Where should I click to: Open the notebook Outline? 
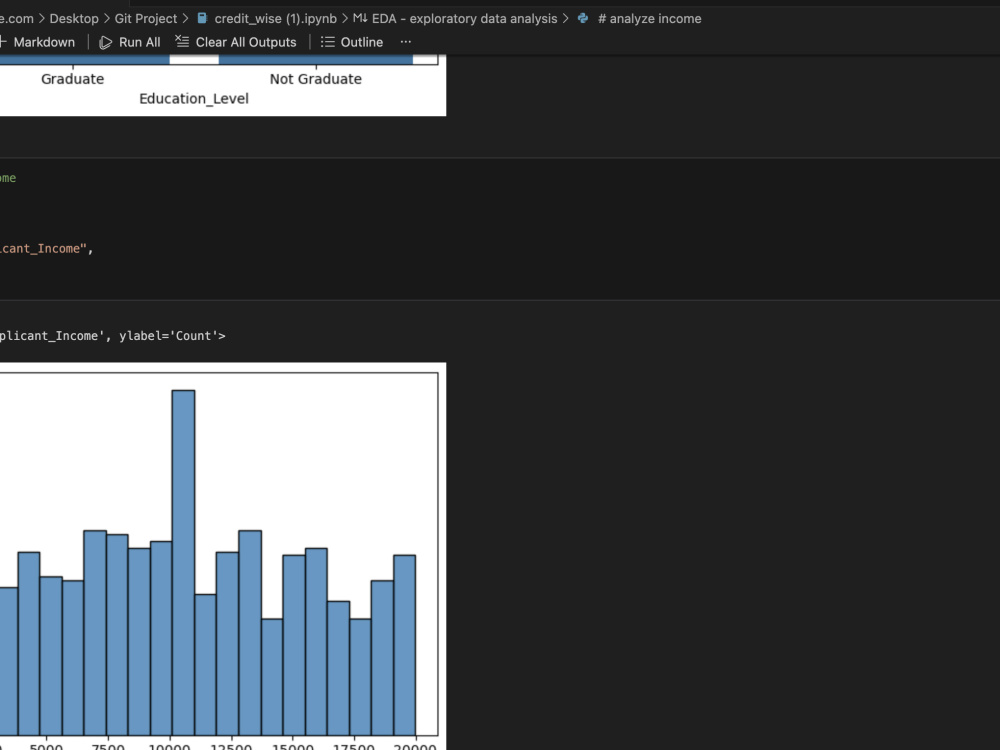coord(352,42)
